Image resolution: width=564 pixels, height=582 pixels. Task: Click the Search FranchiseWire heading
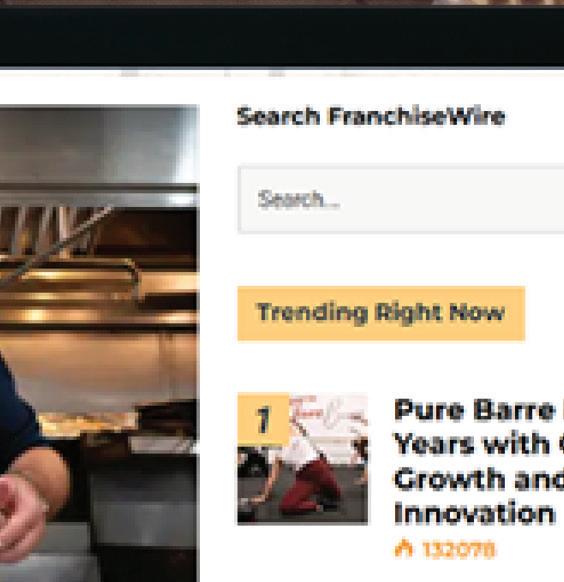tap(371, 117)
